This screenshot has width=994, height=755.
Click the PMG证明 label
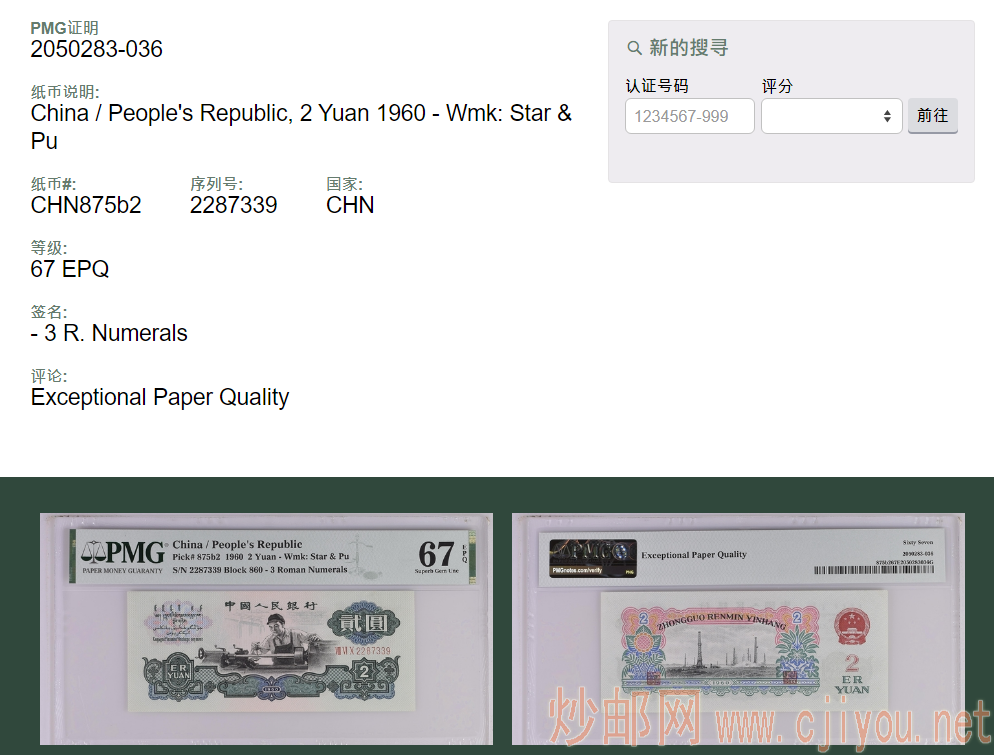tap(64, 28)
